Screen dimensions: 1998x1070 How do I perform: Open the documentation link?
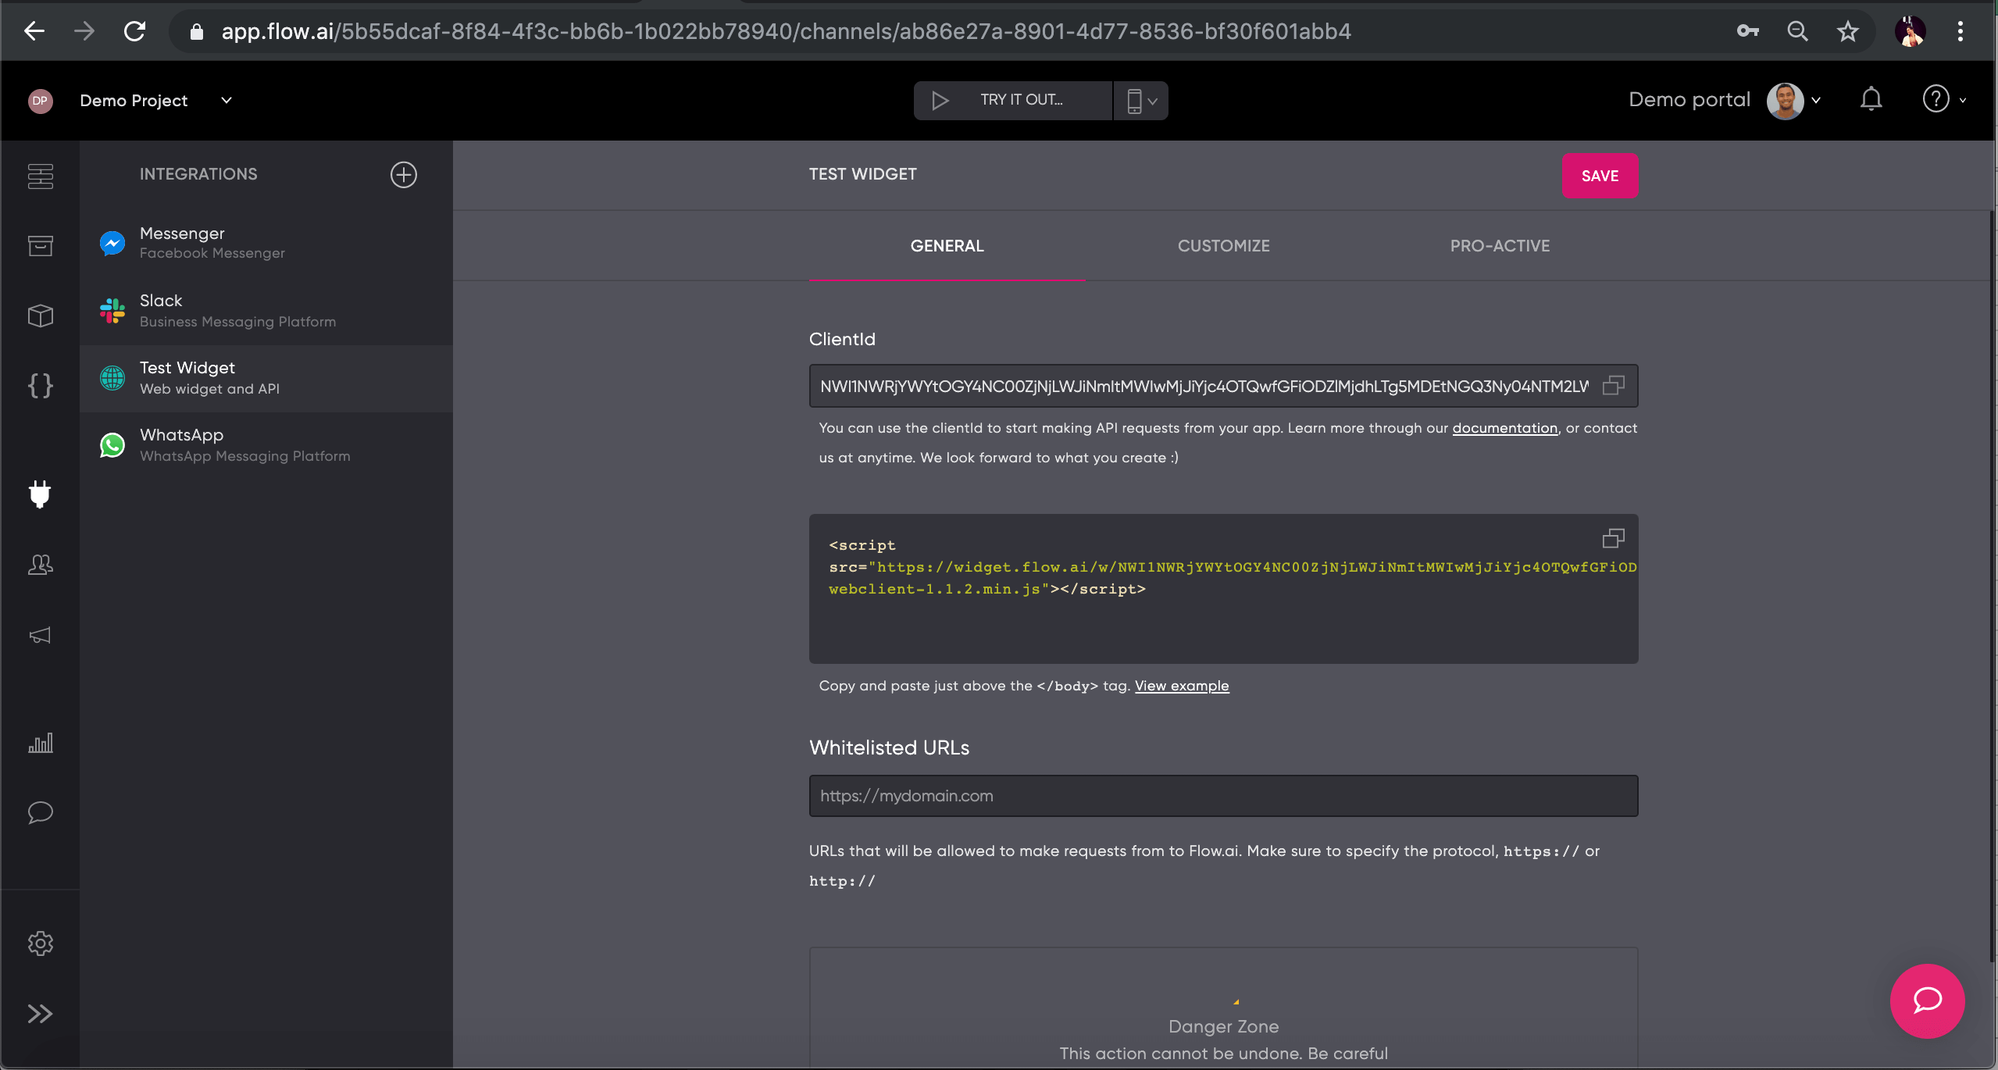coord(1505,428)
